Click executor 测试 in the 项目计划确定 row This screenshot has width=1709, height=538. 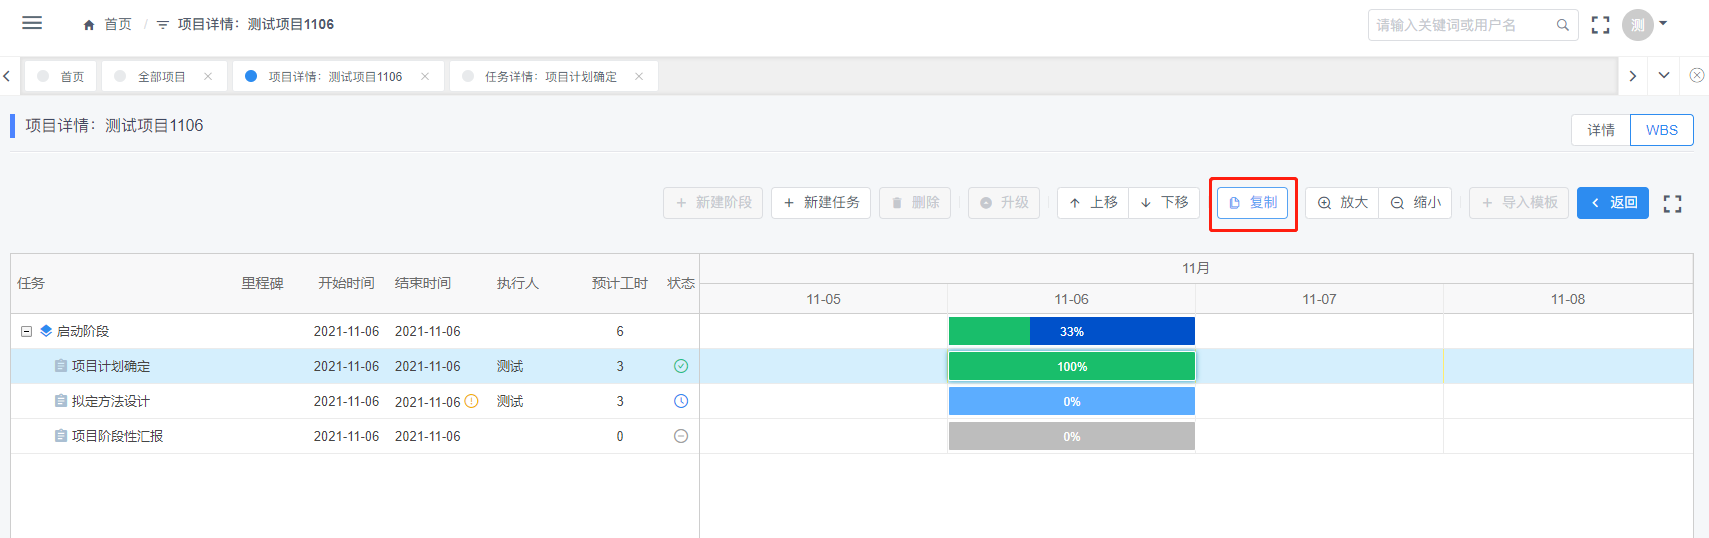pos(510,366)
